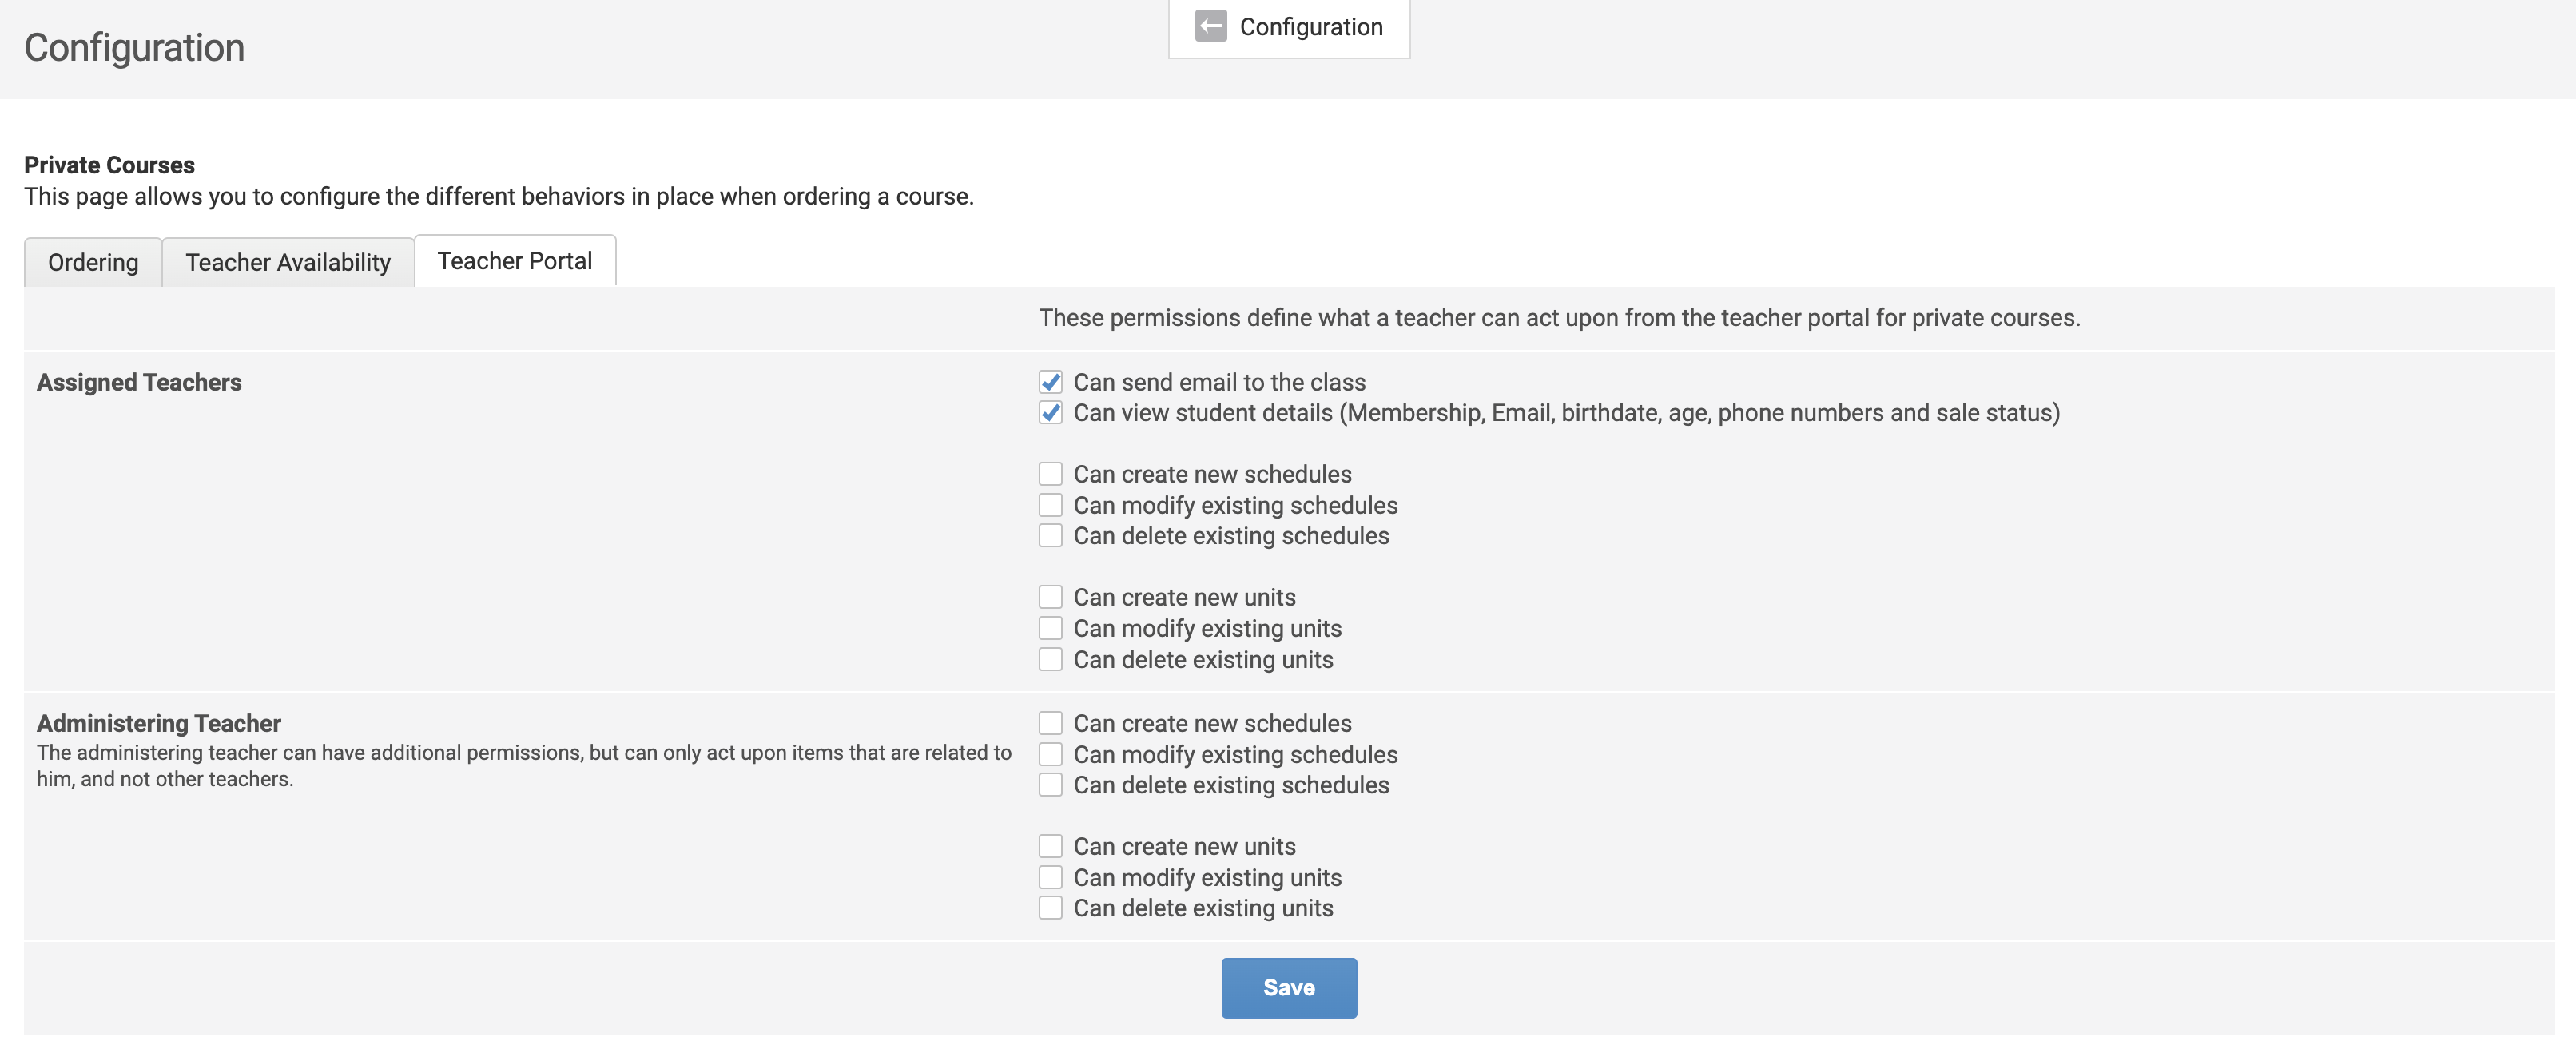Select the Teacher Portal tab
Viewport: 2576px width, 1053px height.
pyautogui.click(x=515, y=261)
